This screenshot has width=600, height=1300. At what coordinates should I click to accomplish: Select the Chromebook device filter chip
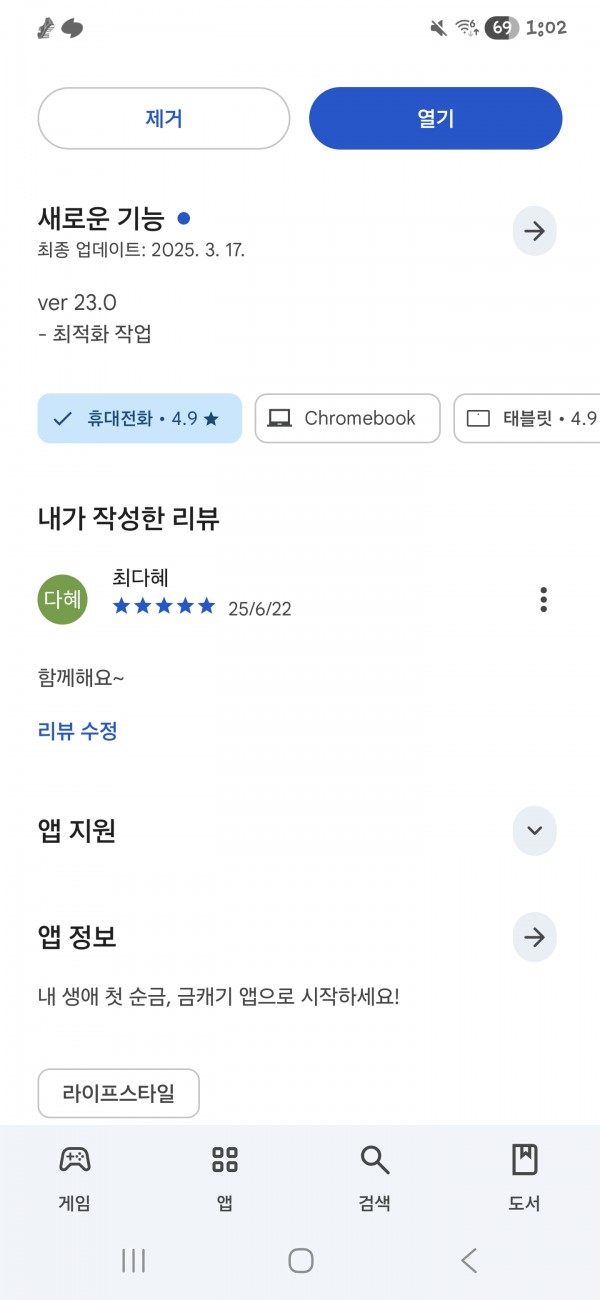coord(347,418)
